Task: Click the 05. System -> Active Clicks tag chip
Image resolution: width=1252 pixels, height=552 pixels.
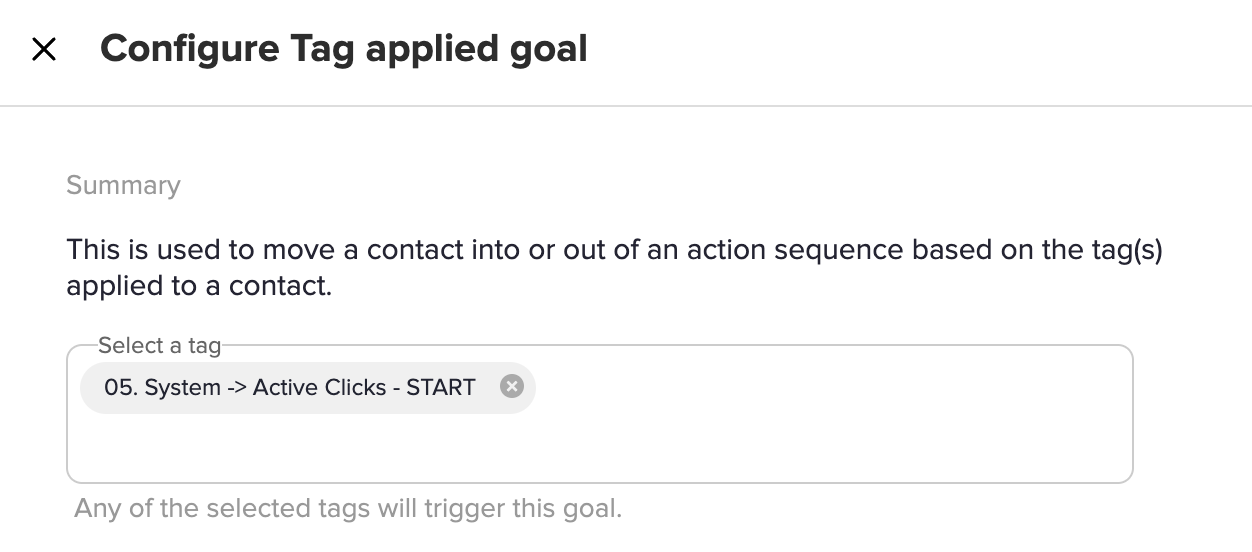Action: coord(308,387)
